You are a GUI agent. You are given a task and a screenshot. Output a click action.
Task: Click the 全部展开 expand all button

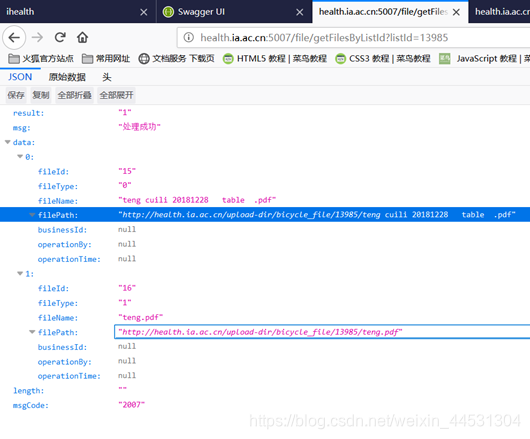coord(116,95)
